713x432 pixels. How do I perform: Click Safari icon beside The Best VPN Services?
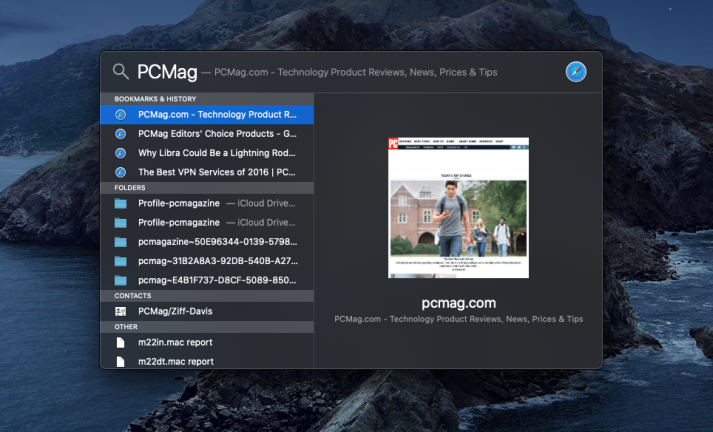(x=121, y=172)
